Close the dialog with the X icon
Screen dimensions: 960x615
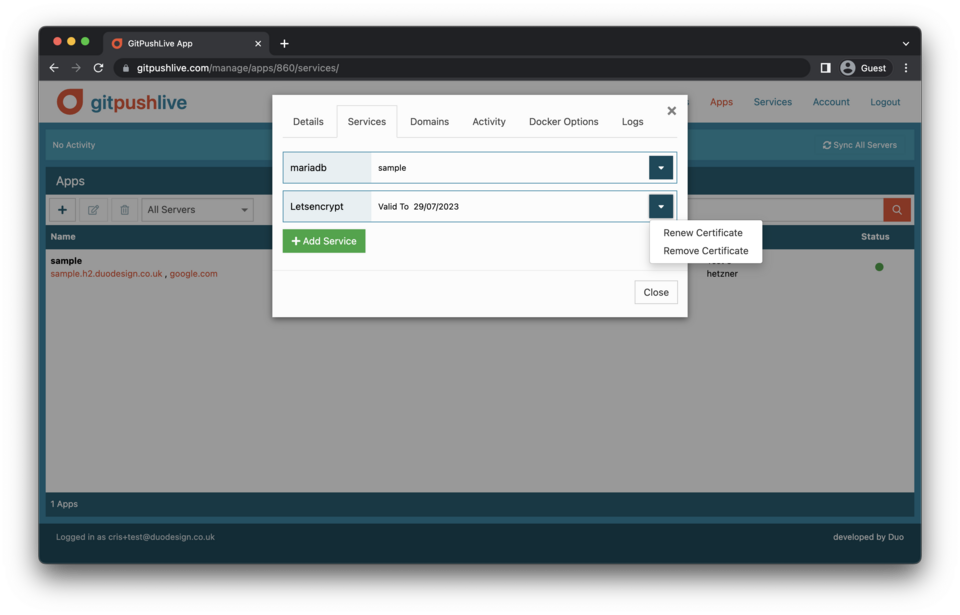(672, 111)
